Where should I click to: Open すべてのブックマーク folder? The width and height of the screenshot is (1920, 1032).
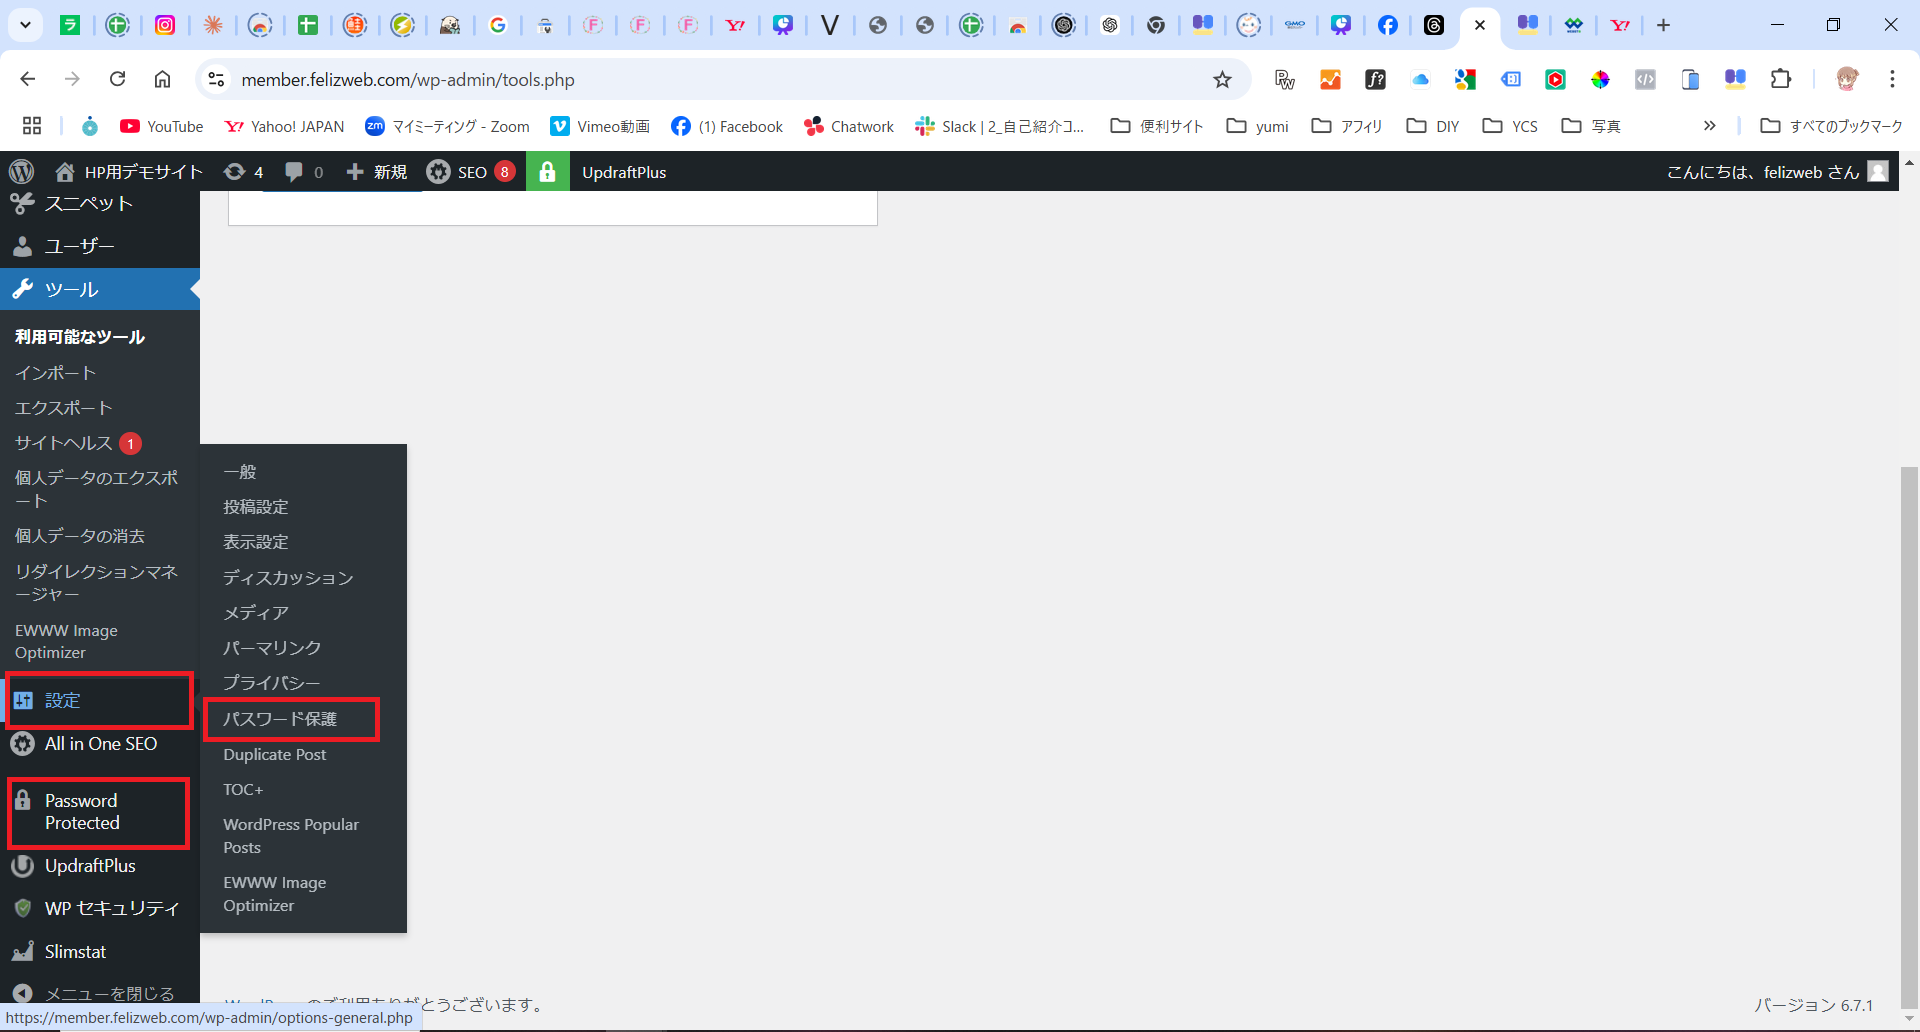[x=1832, y=126]
